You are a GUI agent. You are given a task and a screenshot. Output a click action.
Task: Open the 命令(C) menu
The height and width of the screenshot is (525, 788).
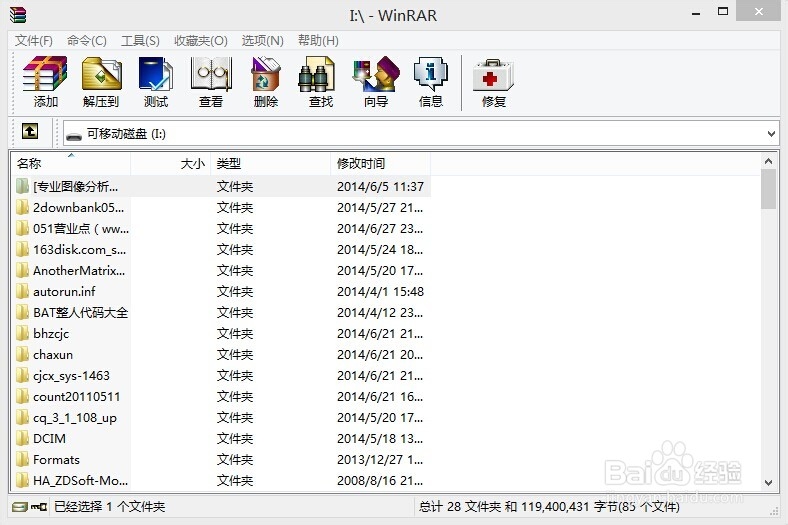[x=86, y=40]
